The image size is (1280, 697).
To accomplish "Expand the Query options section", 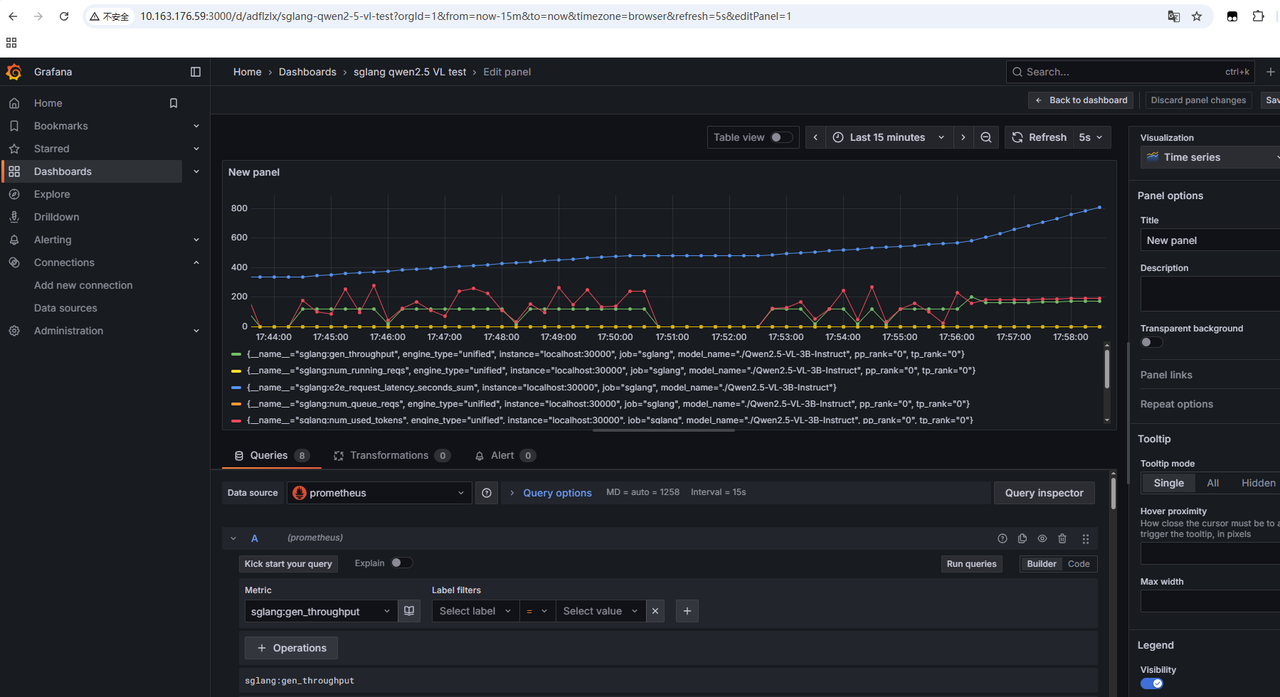I will tap(556, 493).
